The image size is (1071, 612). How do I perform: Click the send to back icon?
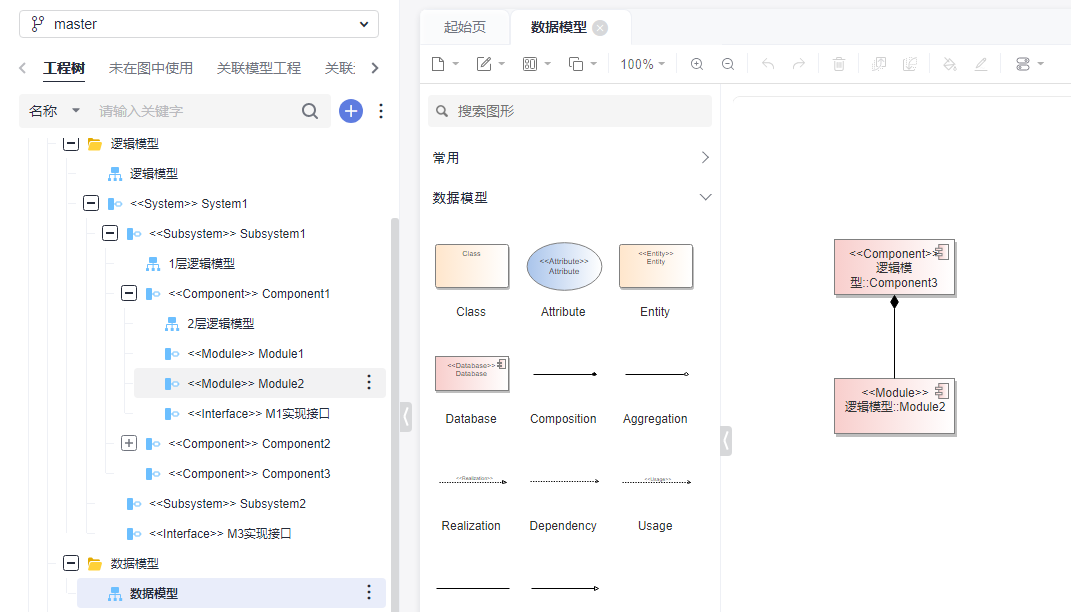pyautogui.click(x=910, y=64)
